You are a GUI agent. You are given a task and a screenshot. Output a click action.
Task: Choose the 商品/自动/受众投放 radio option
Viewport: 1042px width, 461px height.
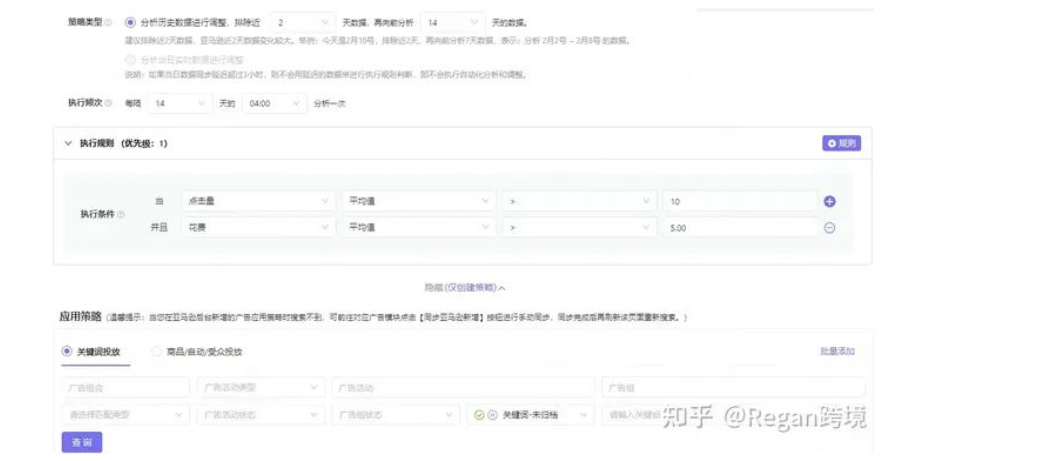tap(156, 352)
